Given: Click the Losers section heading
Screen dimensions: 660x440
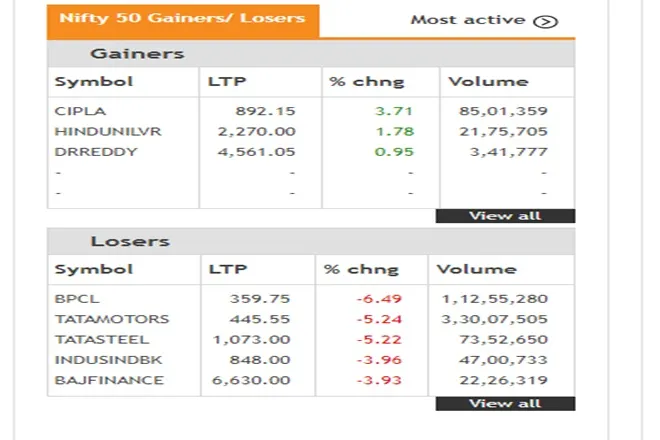Looking at the screenshot, I should point(130,241).
